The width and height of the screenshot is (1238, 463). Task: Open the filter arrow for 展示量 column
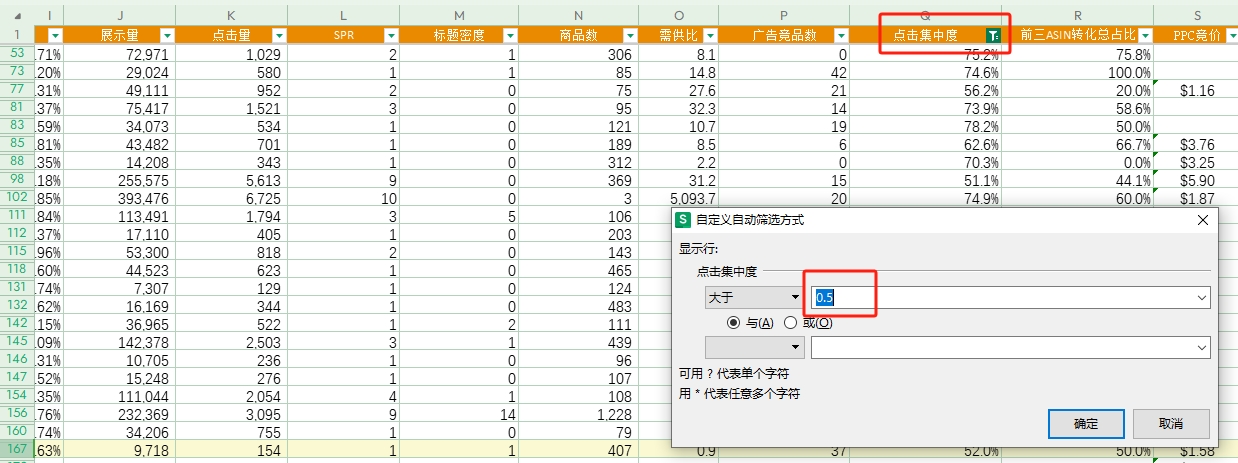[167, 35]
